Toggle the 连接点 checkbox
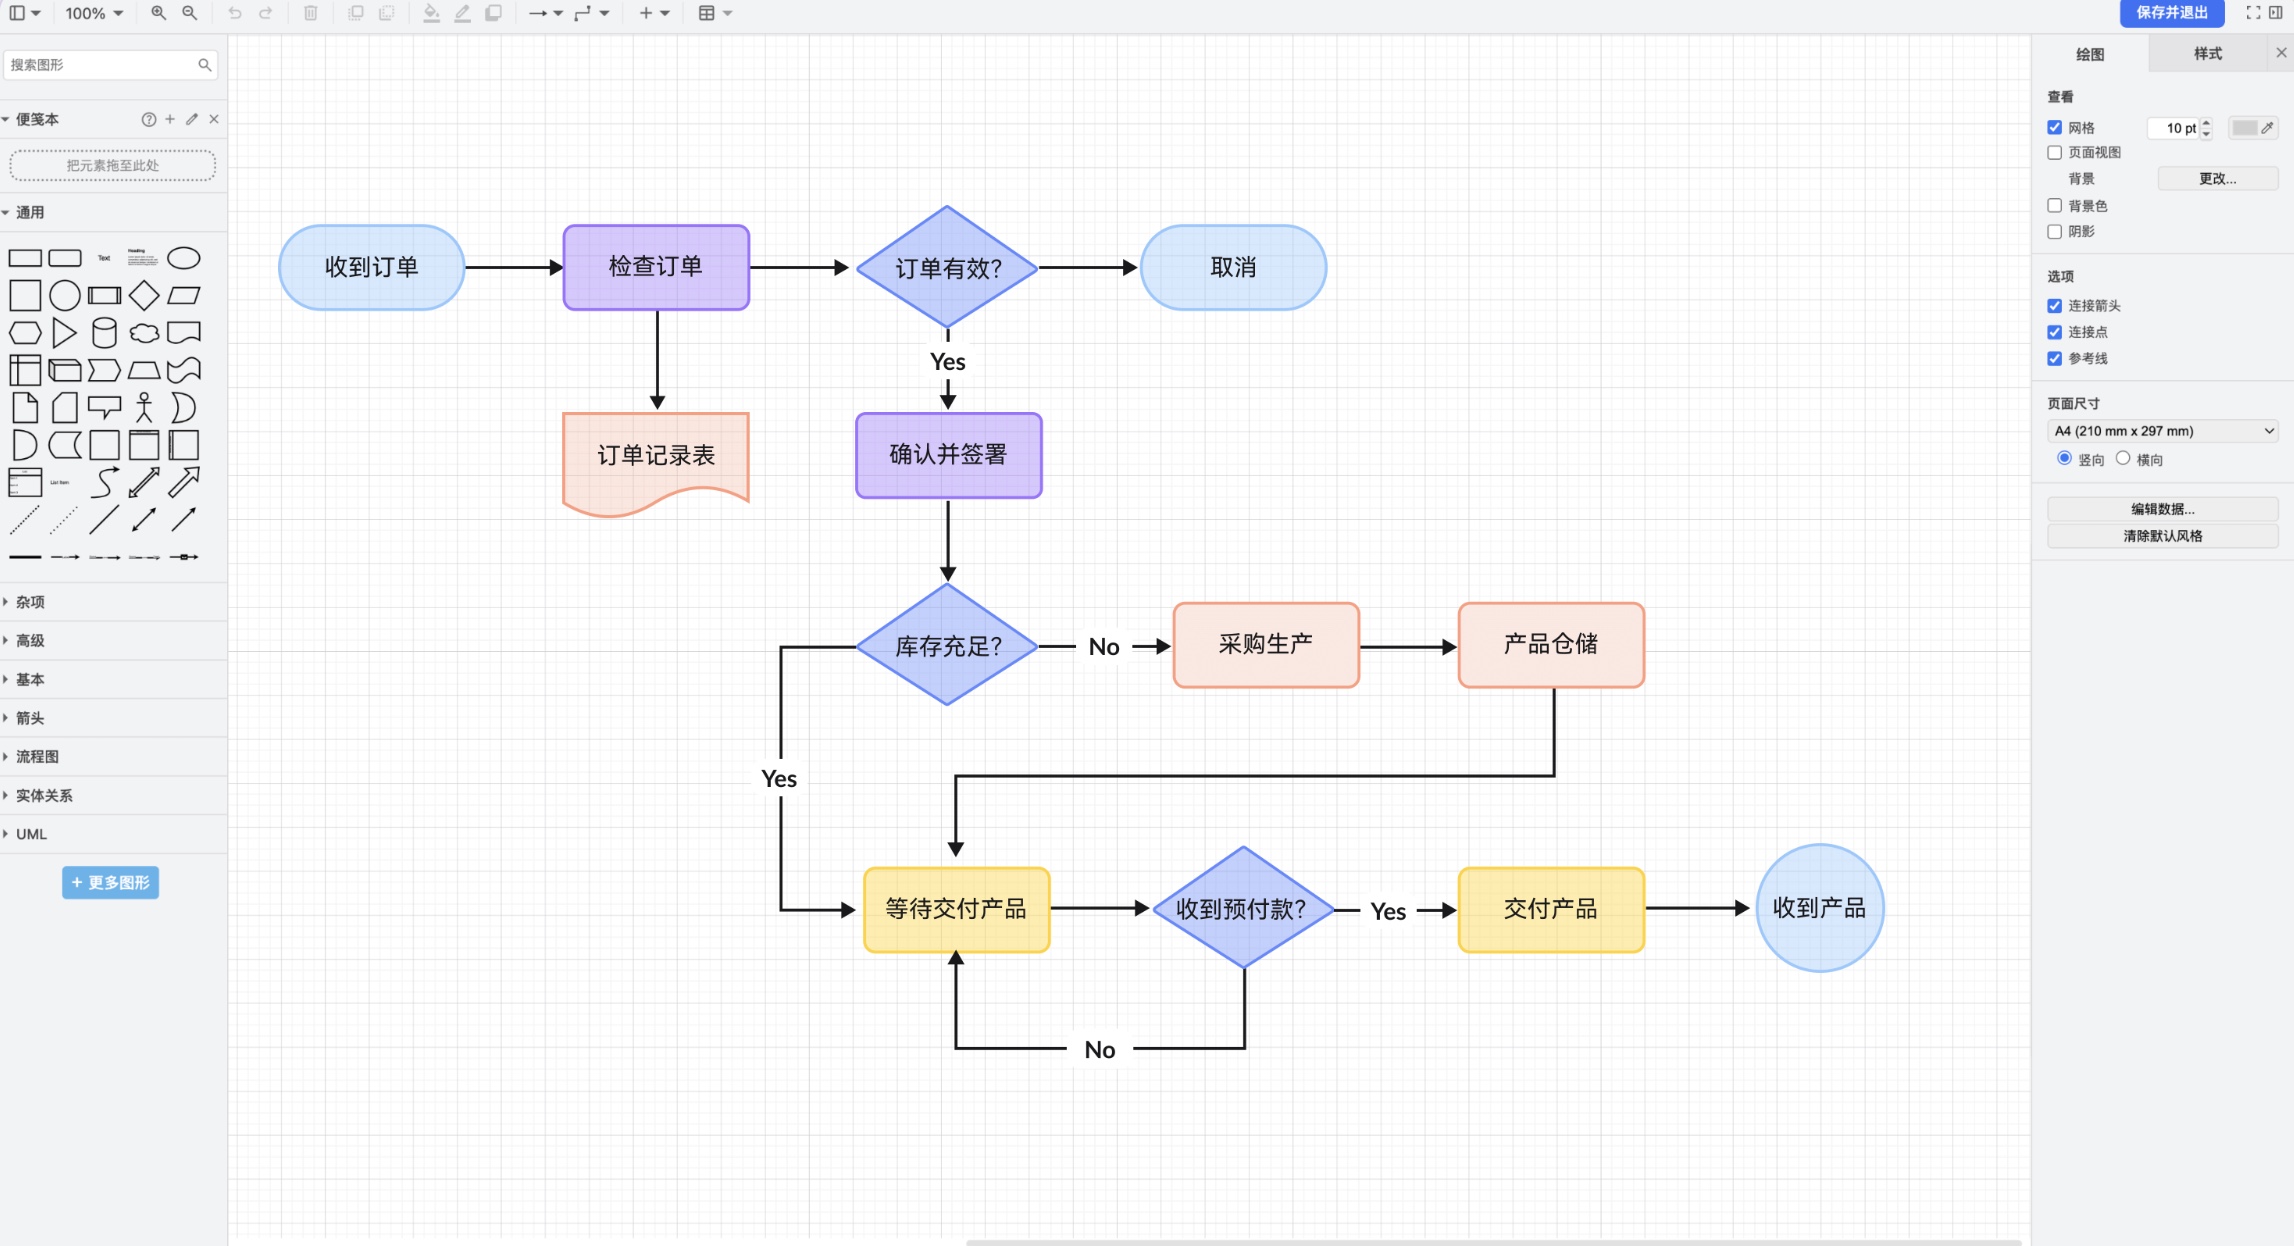The image size is (2294, 1246). (2055, 332)
